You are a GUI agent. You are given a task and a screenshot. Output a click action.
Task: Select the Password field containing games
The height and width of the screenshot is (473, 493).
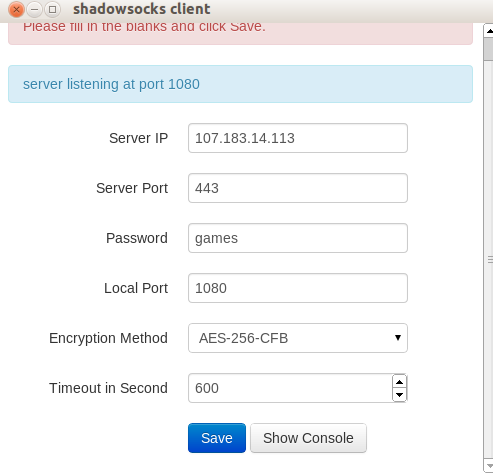(298, 238)
